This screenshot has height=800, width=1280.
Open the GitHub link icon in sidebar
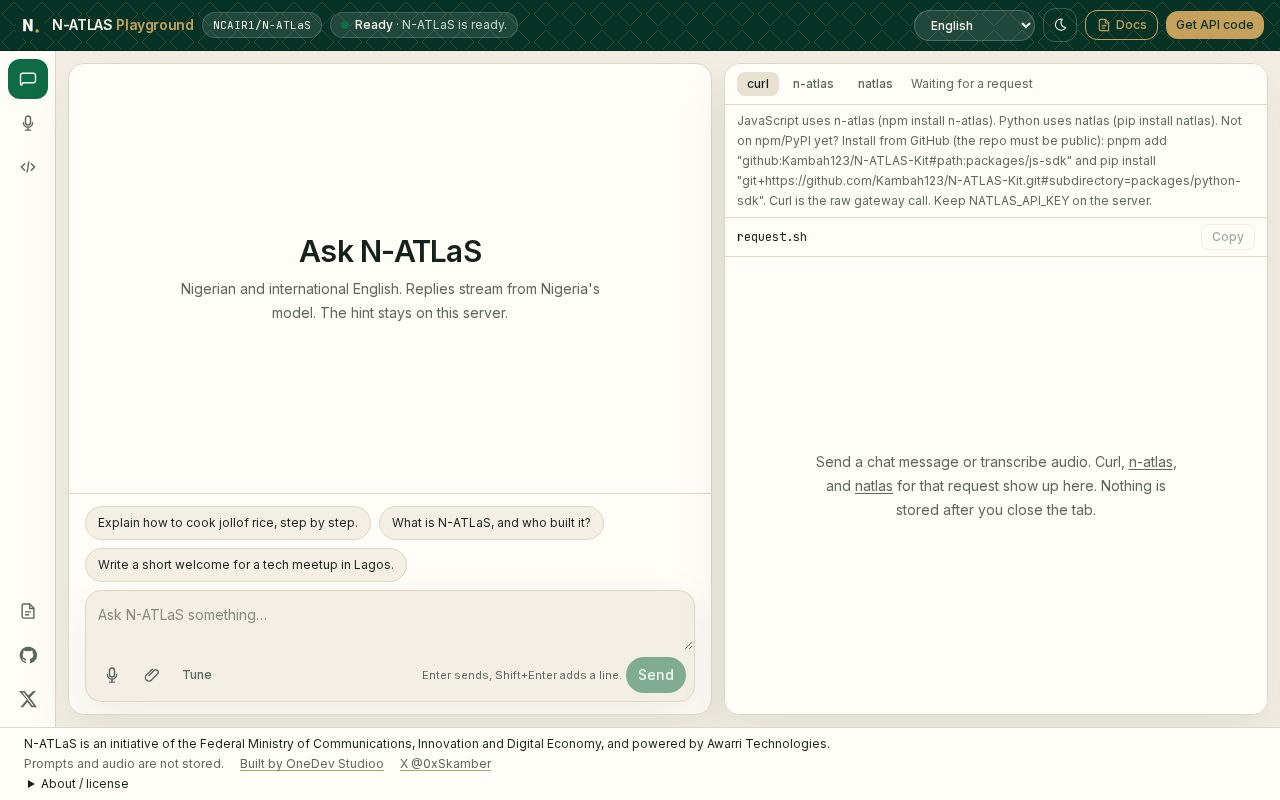pyautogui.click(x=28, y=655)
